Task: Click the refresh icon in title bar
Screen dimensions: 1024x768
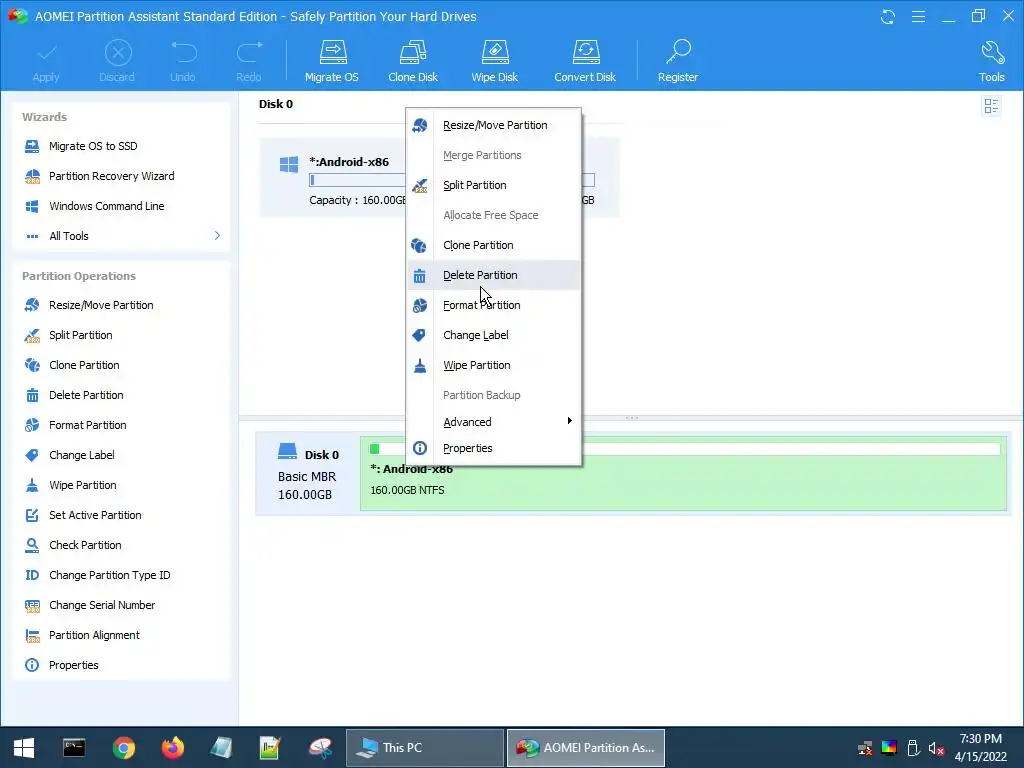Action: (888, 16)
